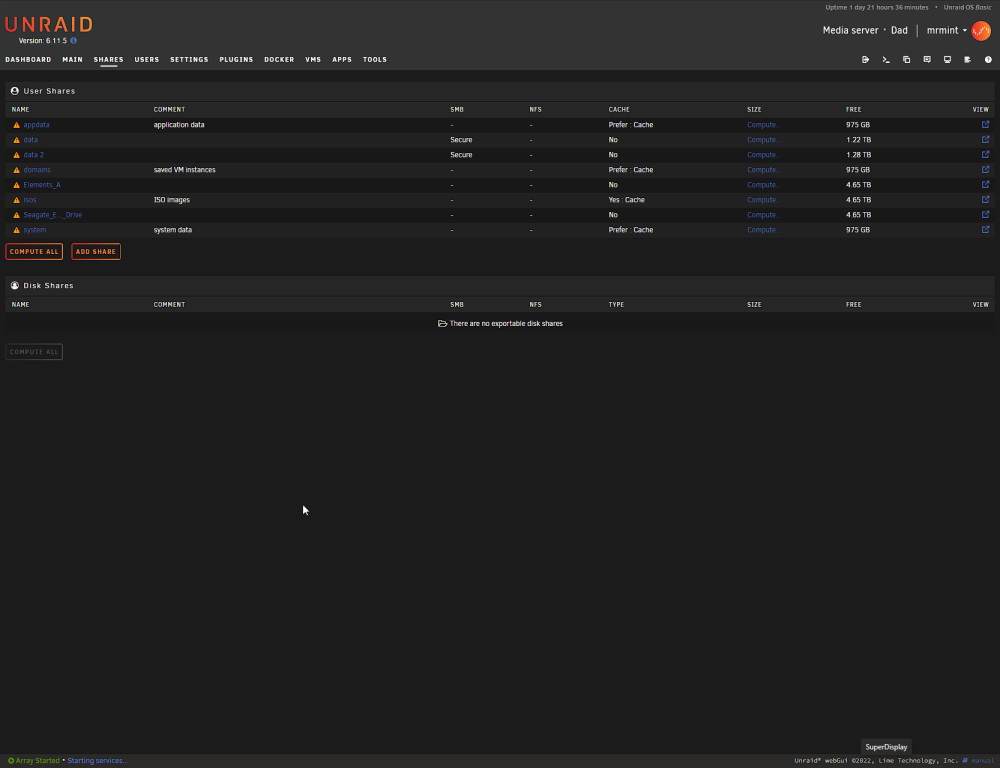1000x768 pixels.
Task: Open the mrmint user dropdown
Action: (946, 31)
